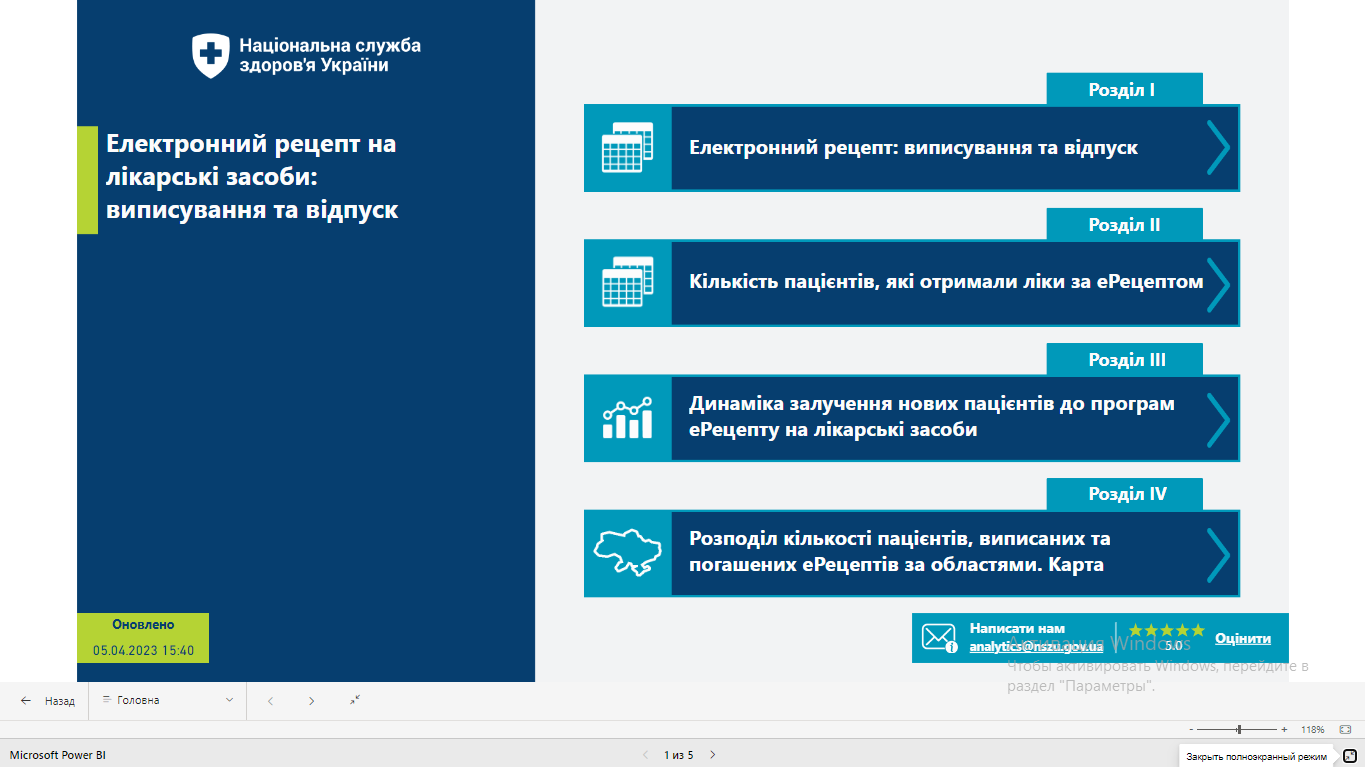
Task: Click zoom in plus icon
Action: [x=1284, y=730]
